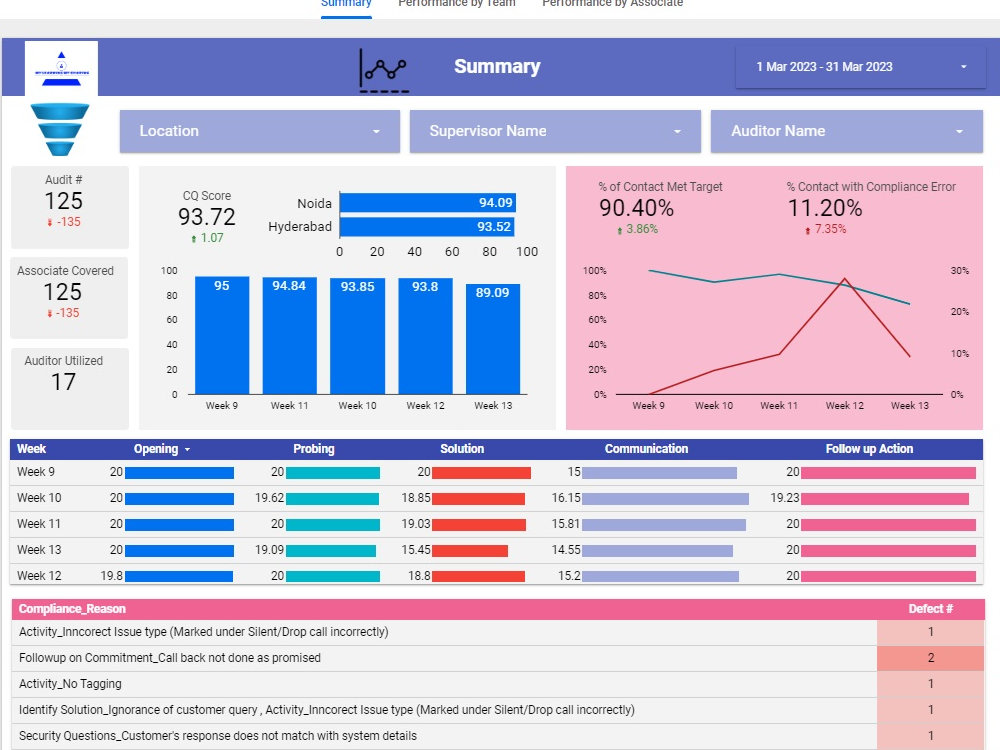Switch to the Performance by Team tab
The image size is (1000, 750).
pyautogui.click(x=456, y=4)
